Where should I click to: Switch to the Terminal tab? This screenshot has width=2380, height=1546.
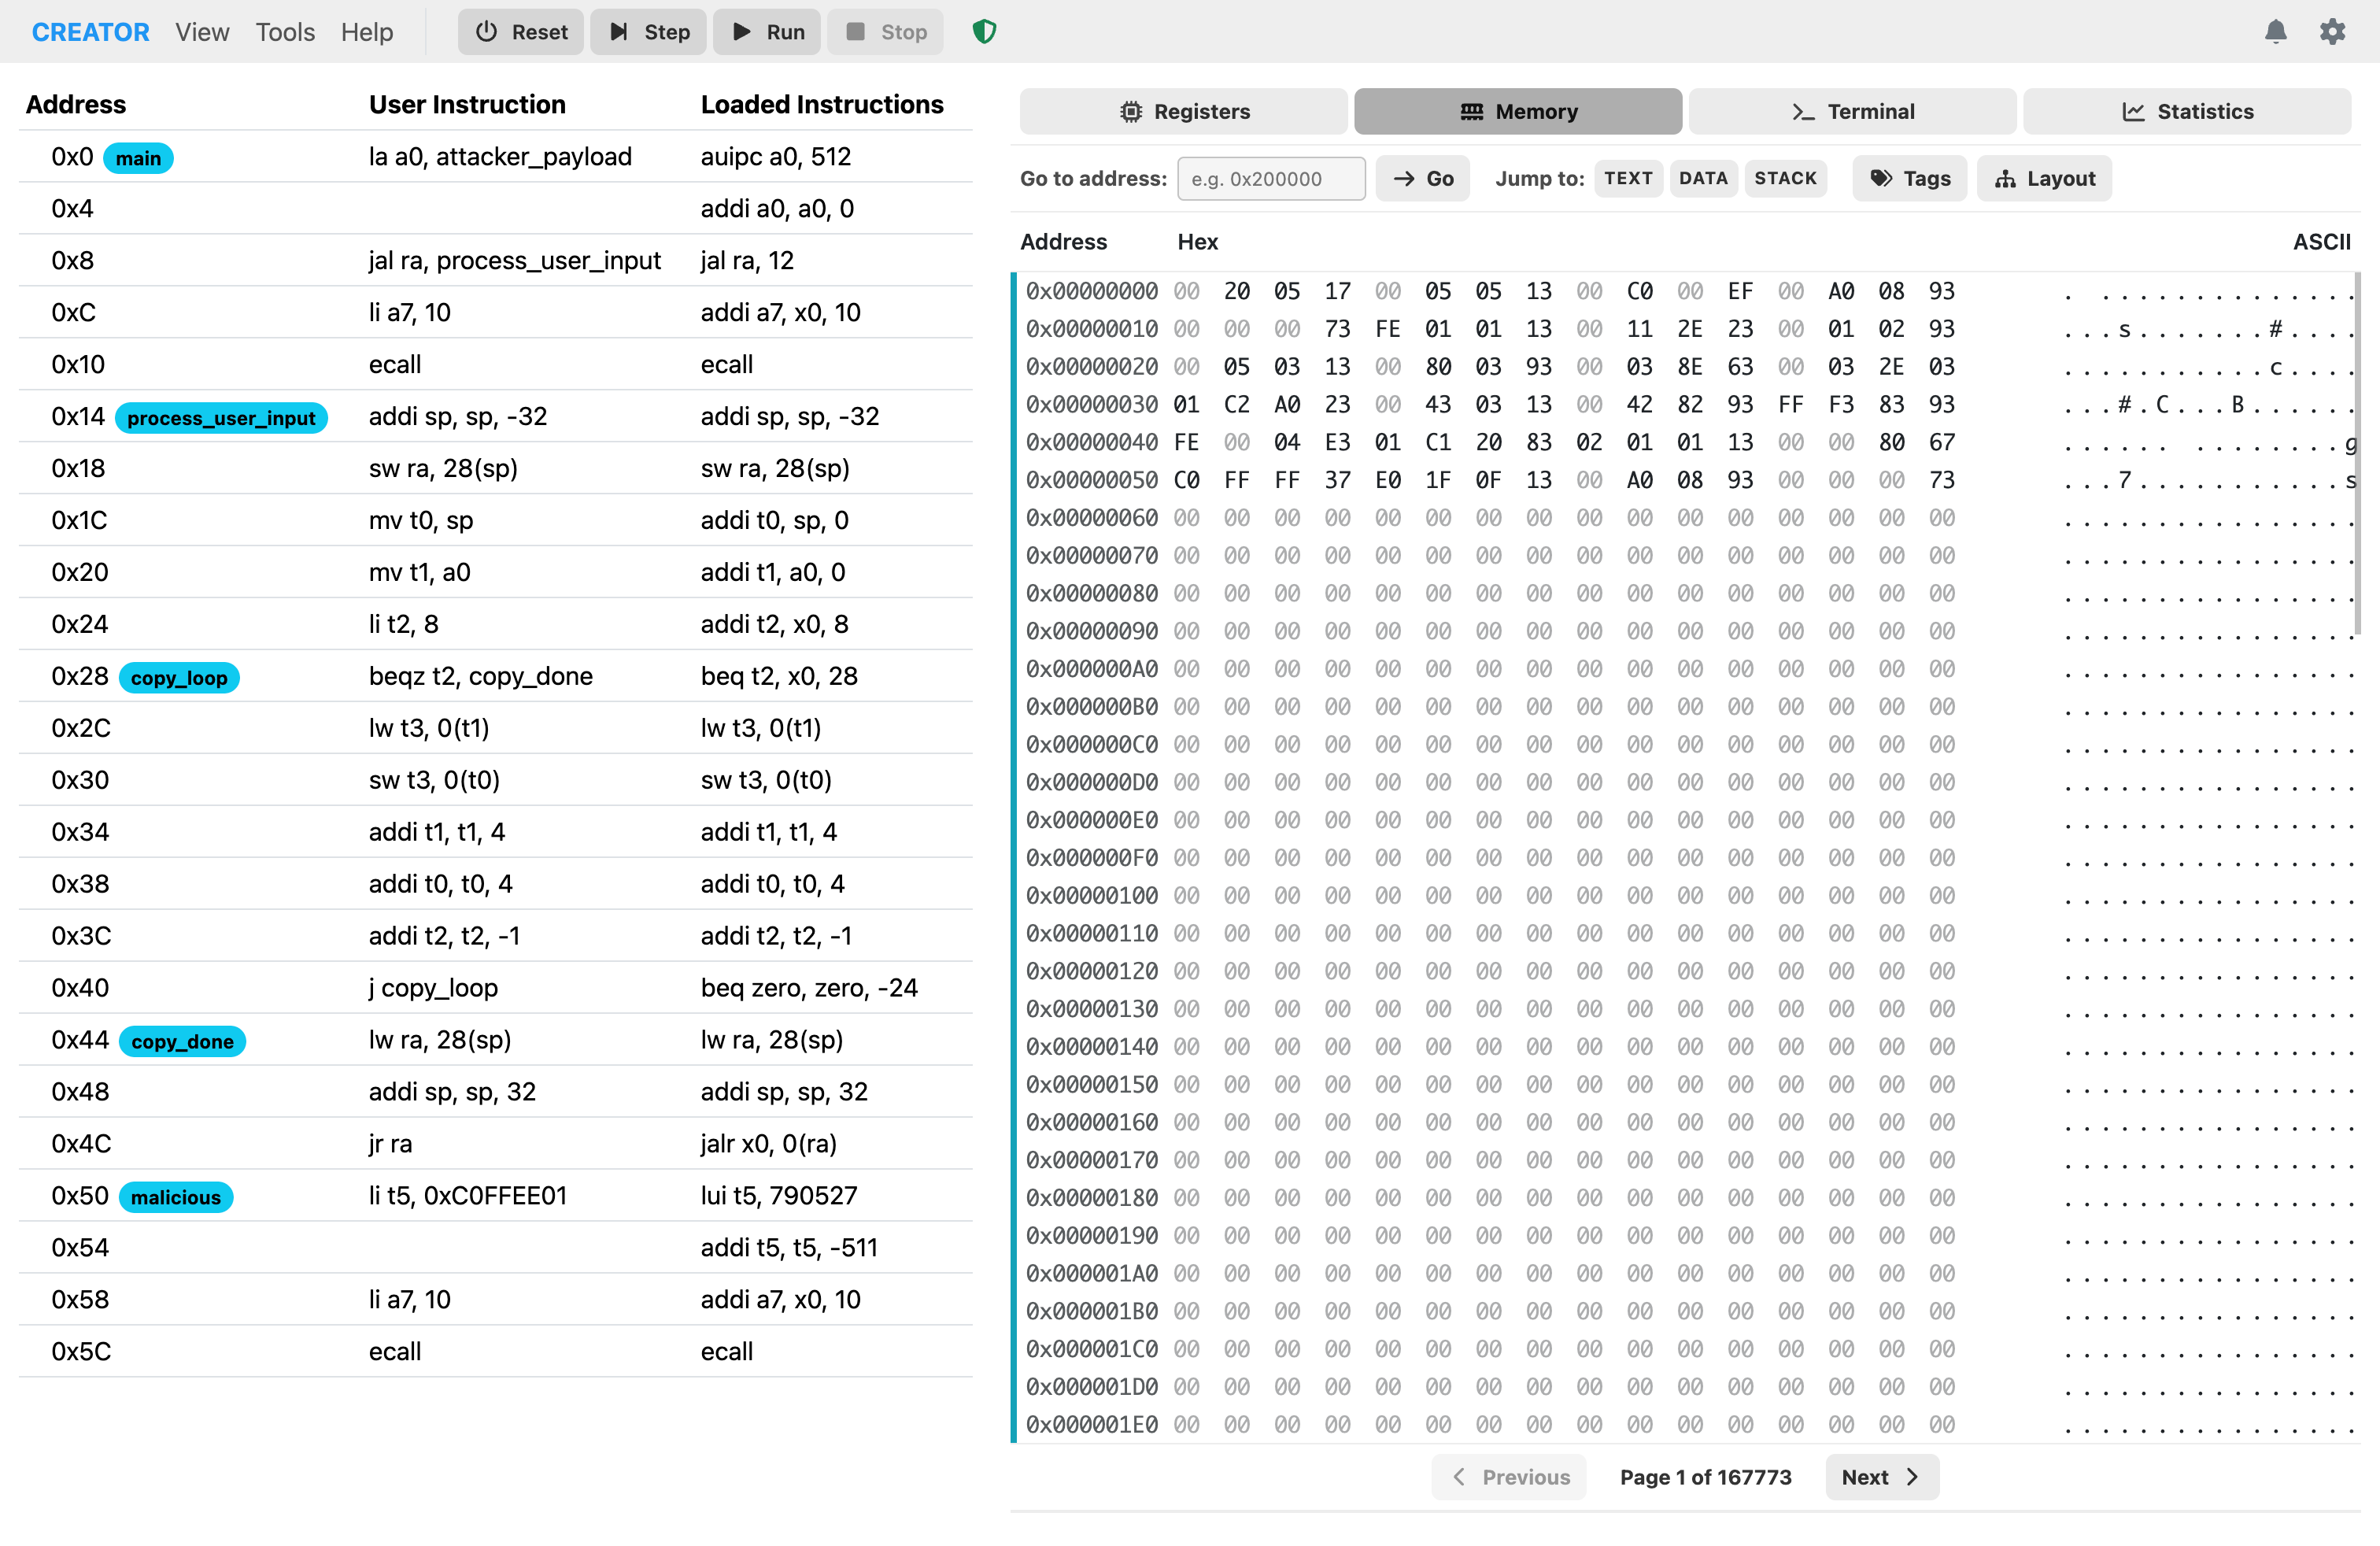point(1852,111)
